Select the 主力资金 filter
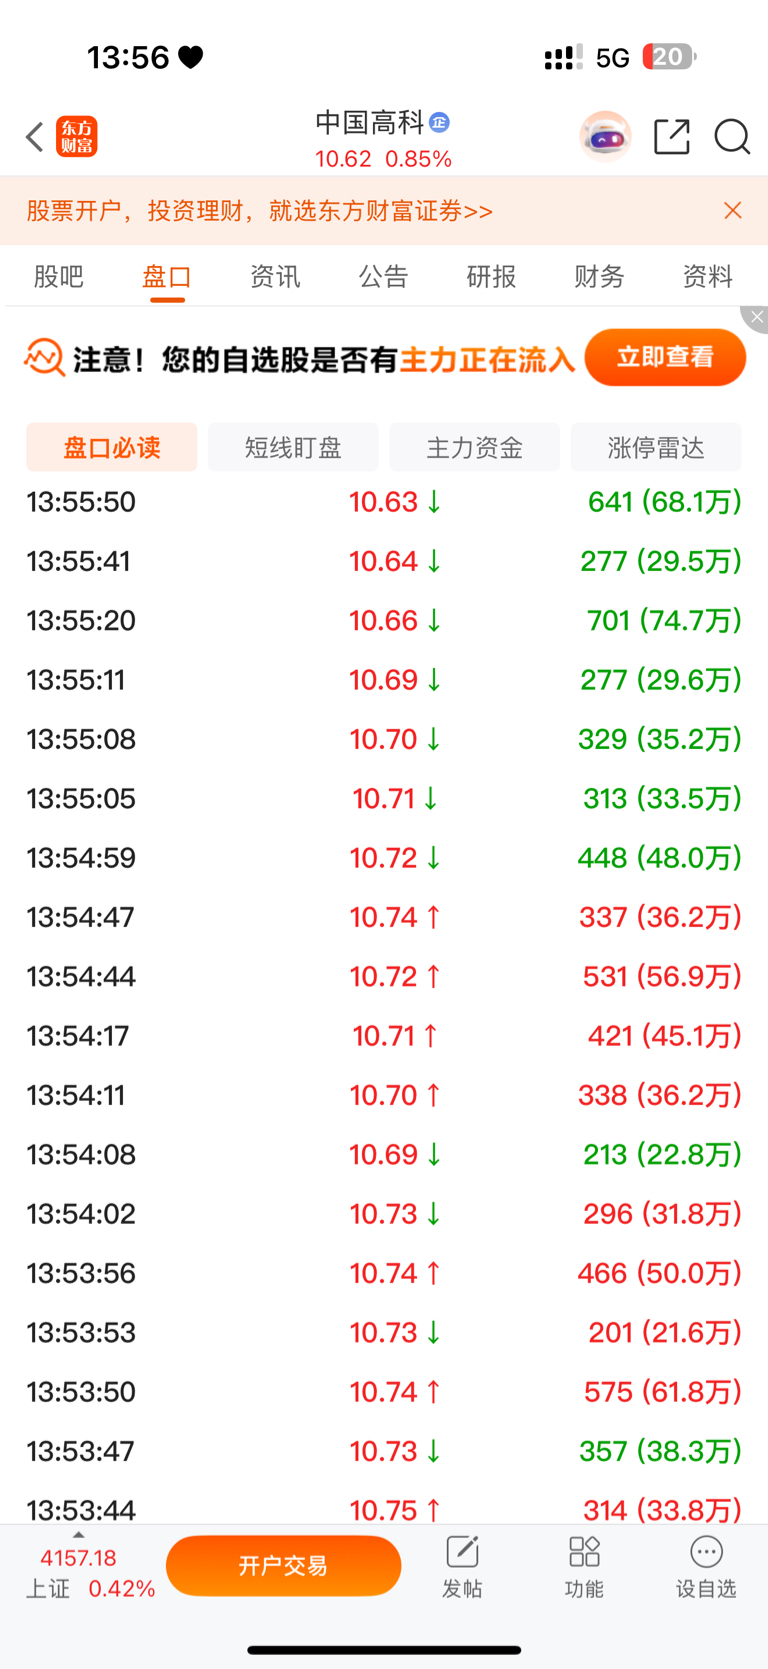The width and height of the screenshot is (768, 1669). click(474, 447)
